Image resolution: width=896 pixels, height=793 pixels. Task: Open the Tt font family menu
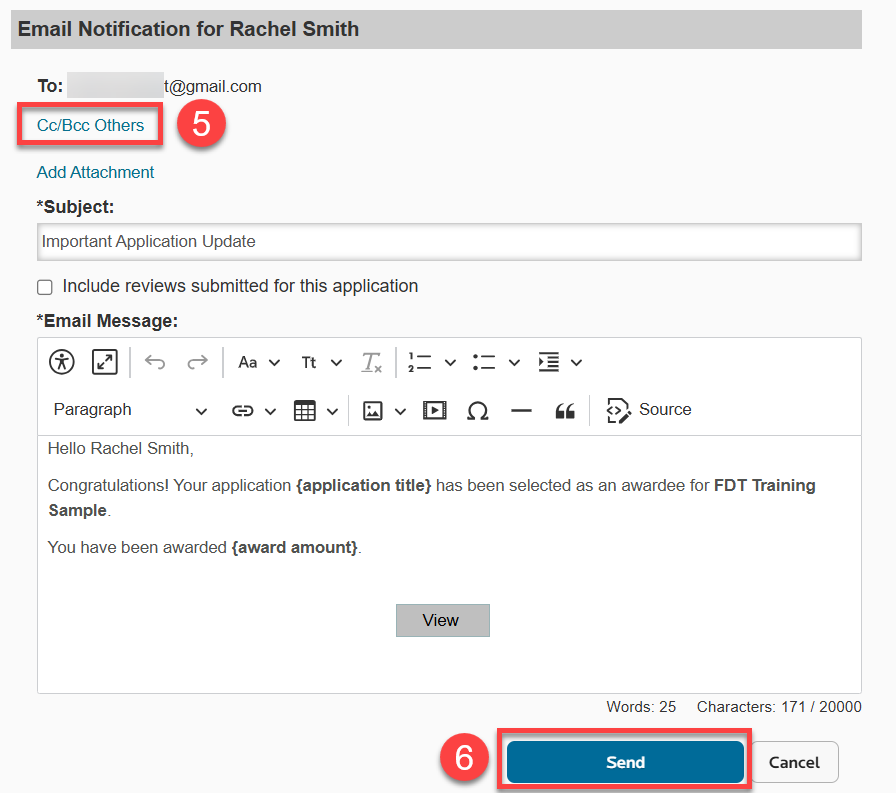pyautogui.click(x=309, y=363)
